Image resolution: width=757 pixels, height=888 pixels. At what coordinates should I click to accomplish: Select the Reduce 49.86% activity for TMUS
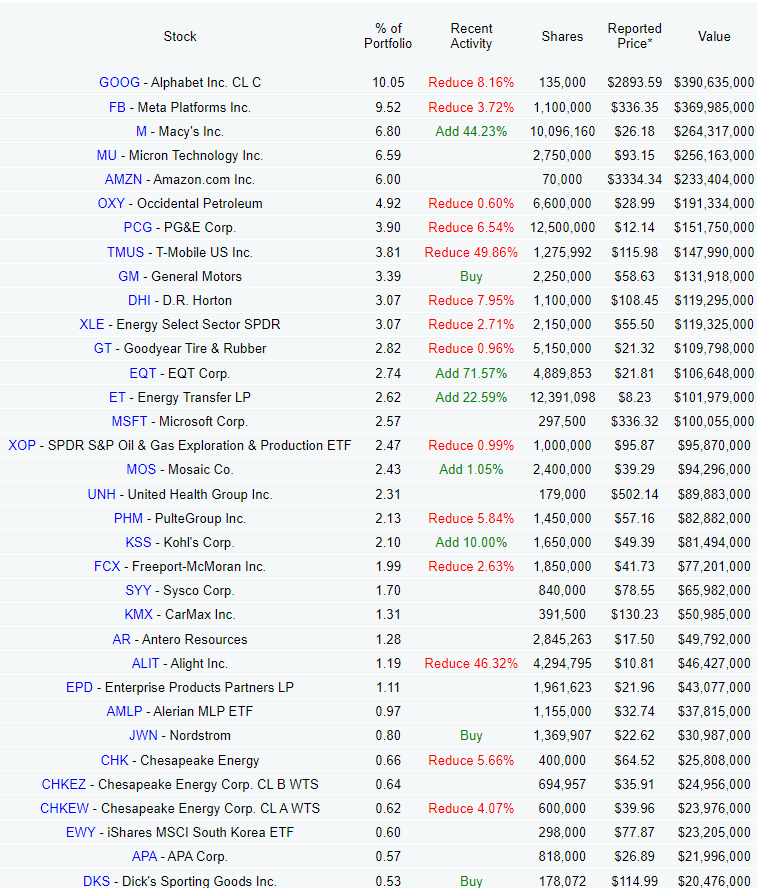pos(471,253)
